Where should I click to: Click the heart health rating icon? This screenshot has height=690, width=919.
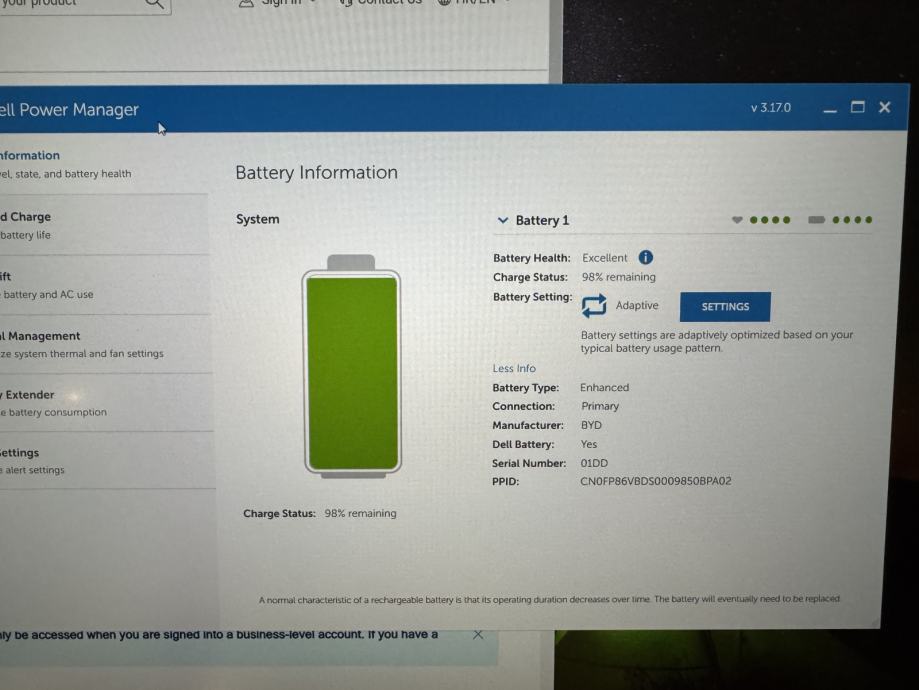pyautogui.click(x=737, y=220)
